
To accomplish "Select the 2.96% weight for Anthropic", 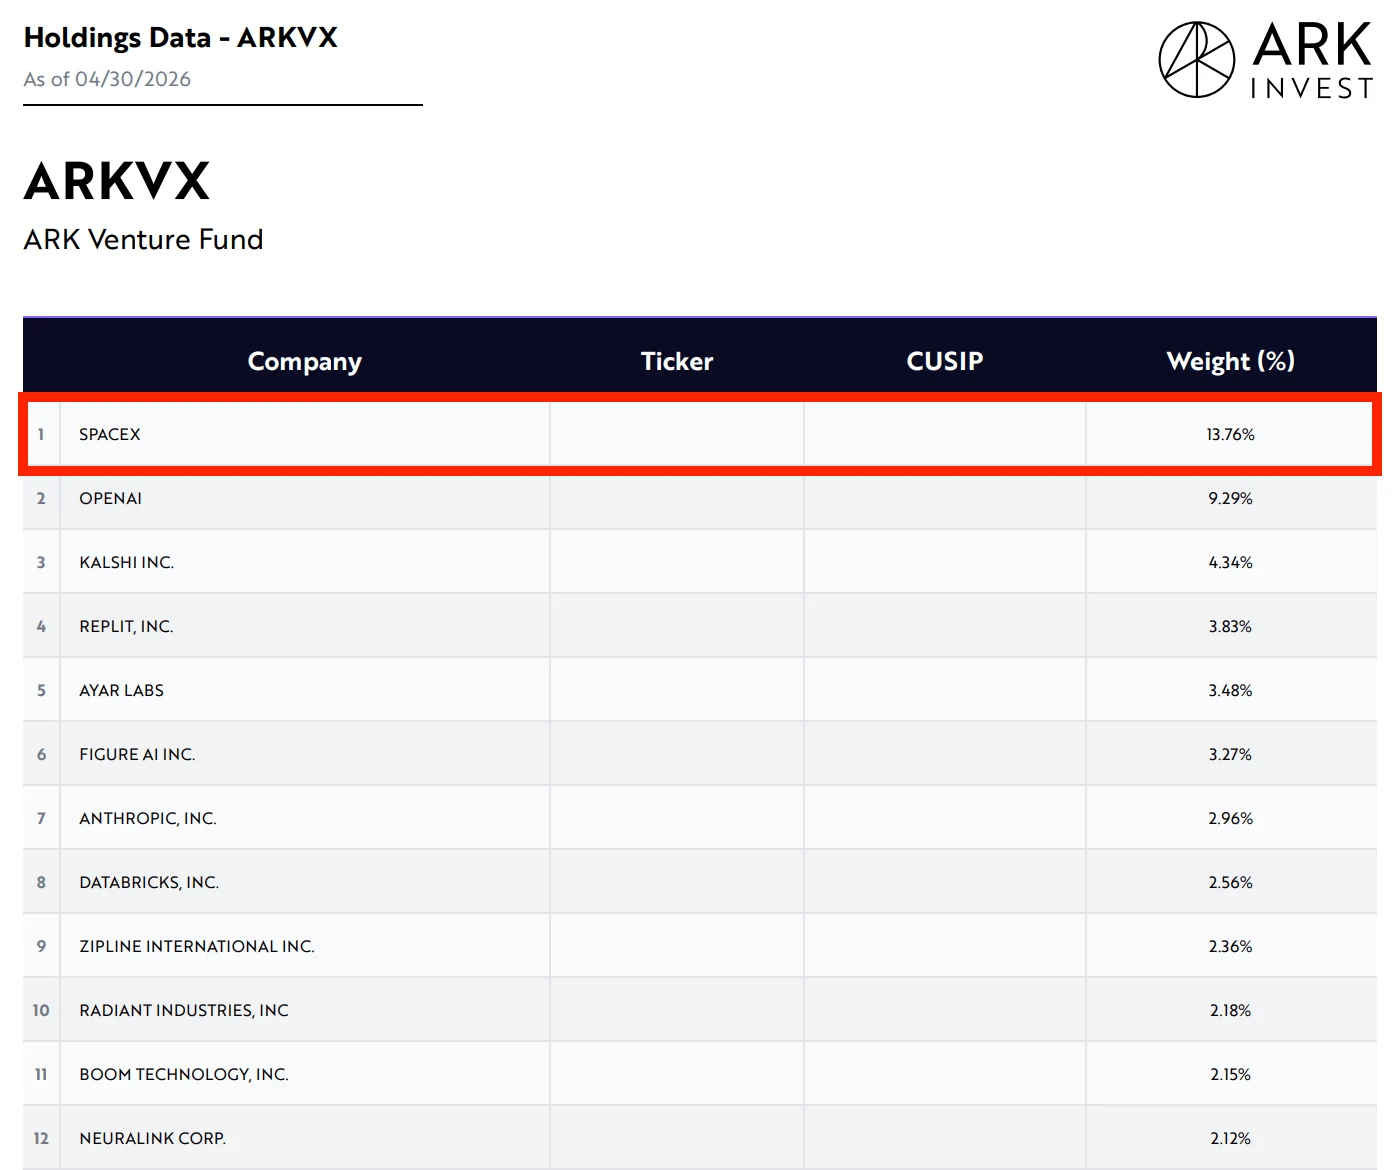I will [1231, 818].
